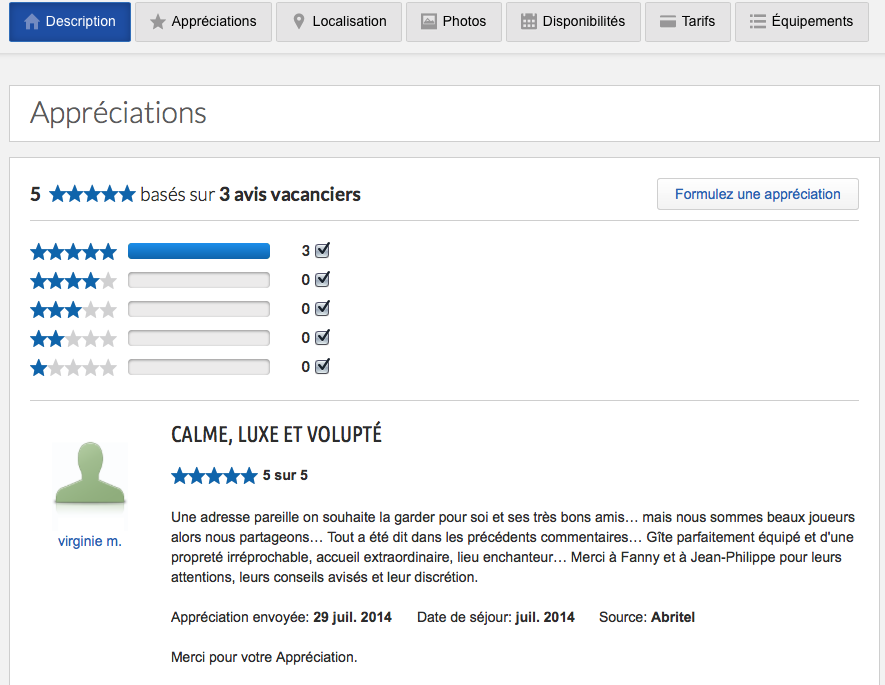Open the Localisation tab
885x685 pixels.
[338, 21]
